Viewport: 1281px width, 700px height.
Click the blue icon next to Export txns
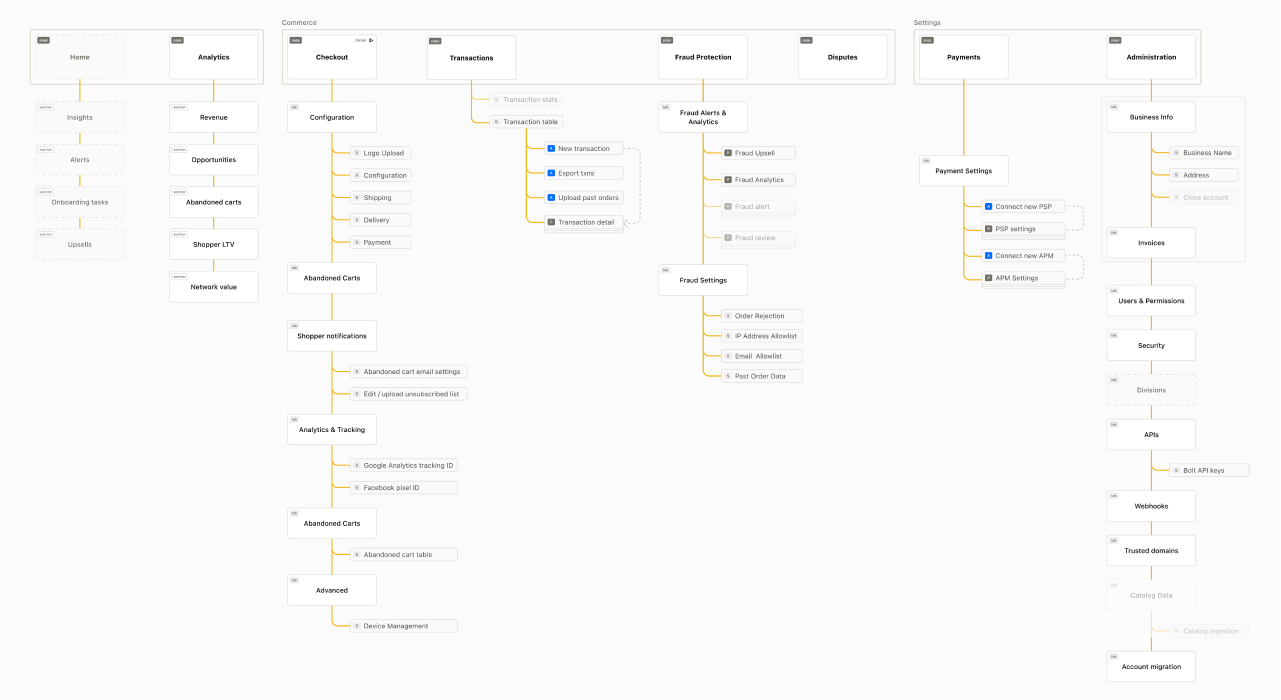coord(551,174)
